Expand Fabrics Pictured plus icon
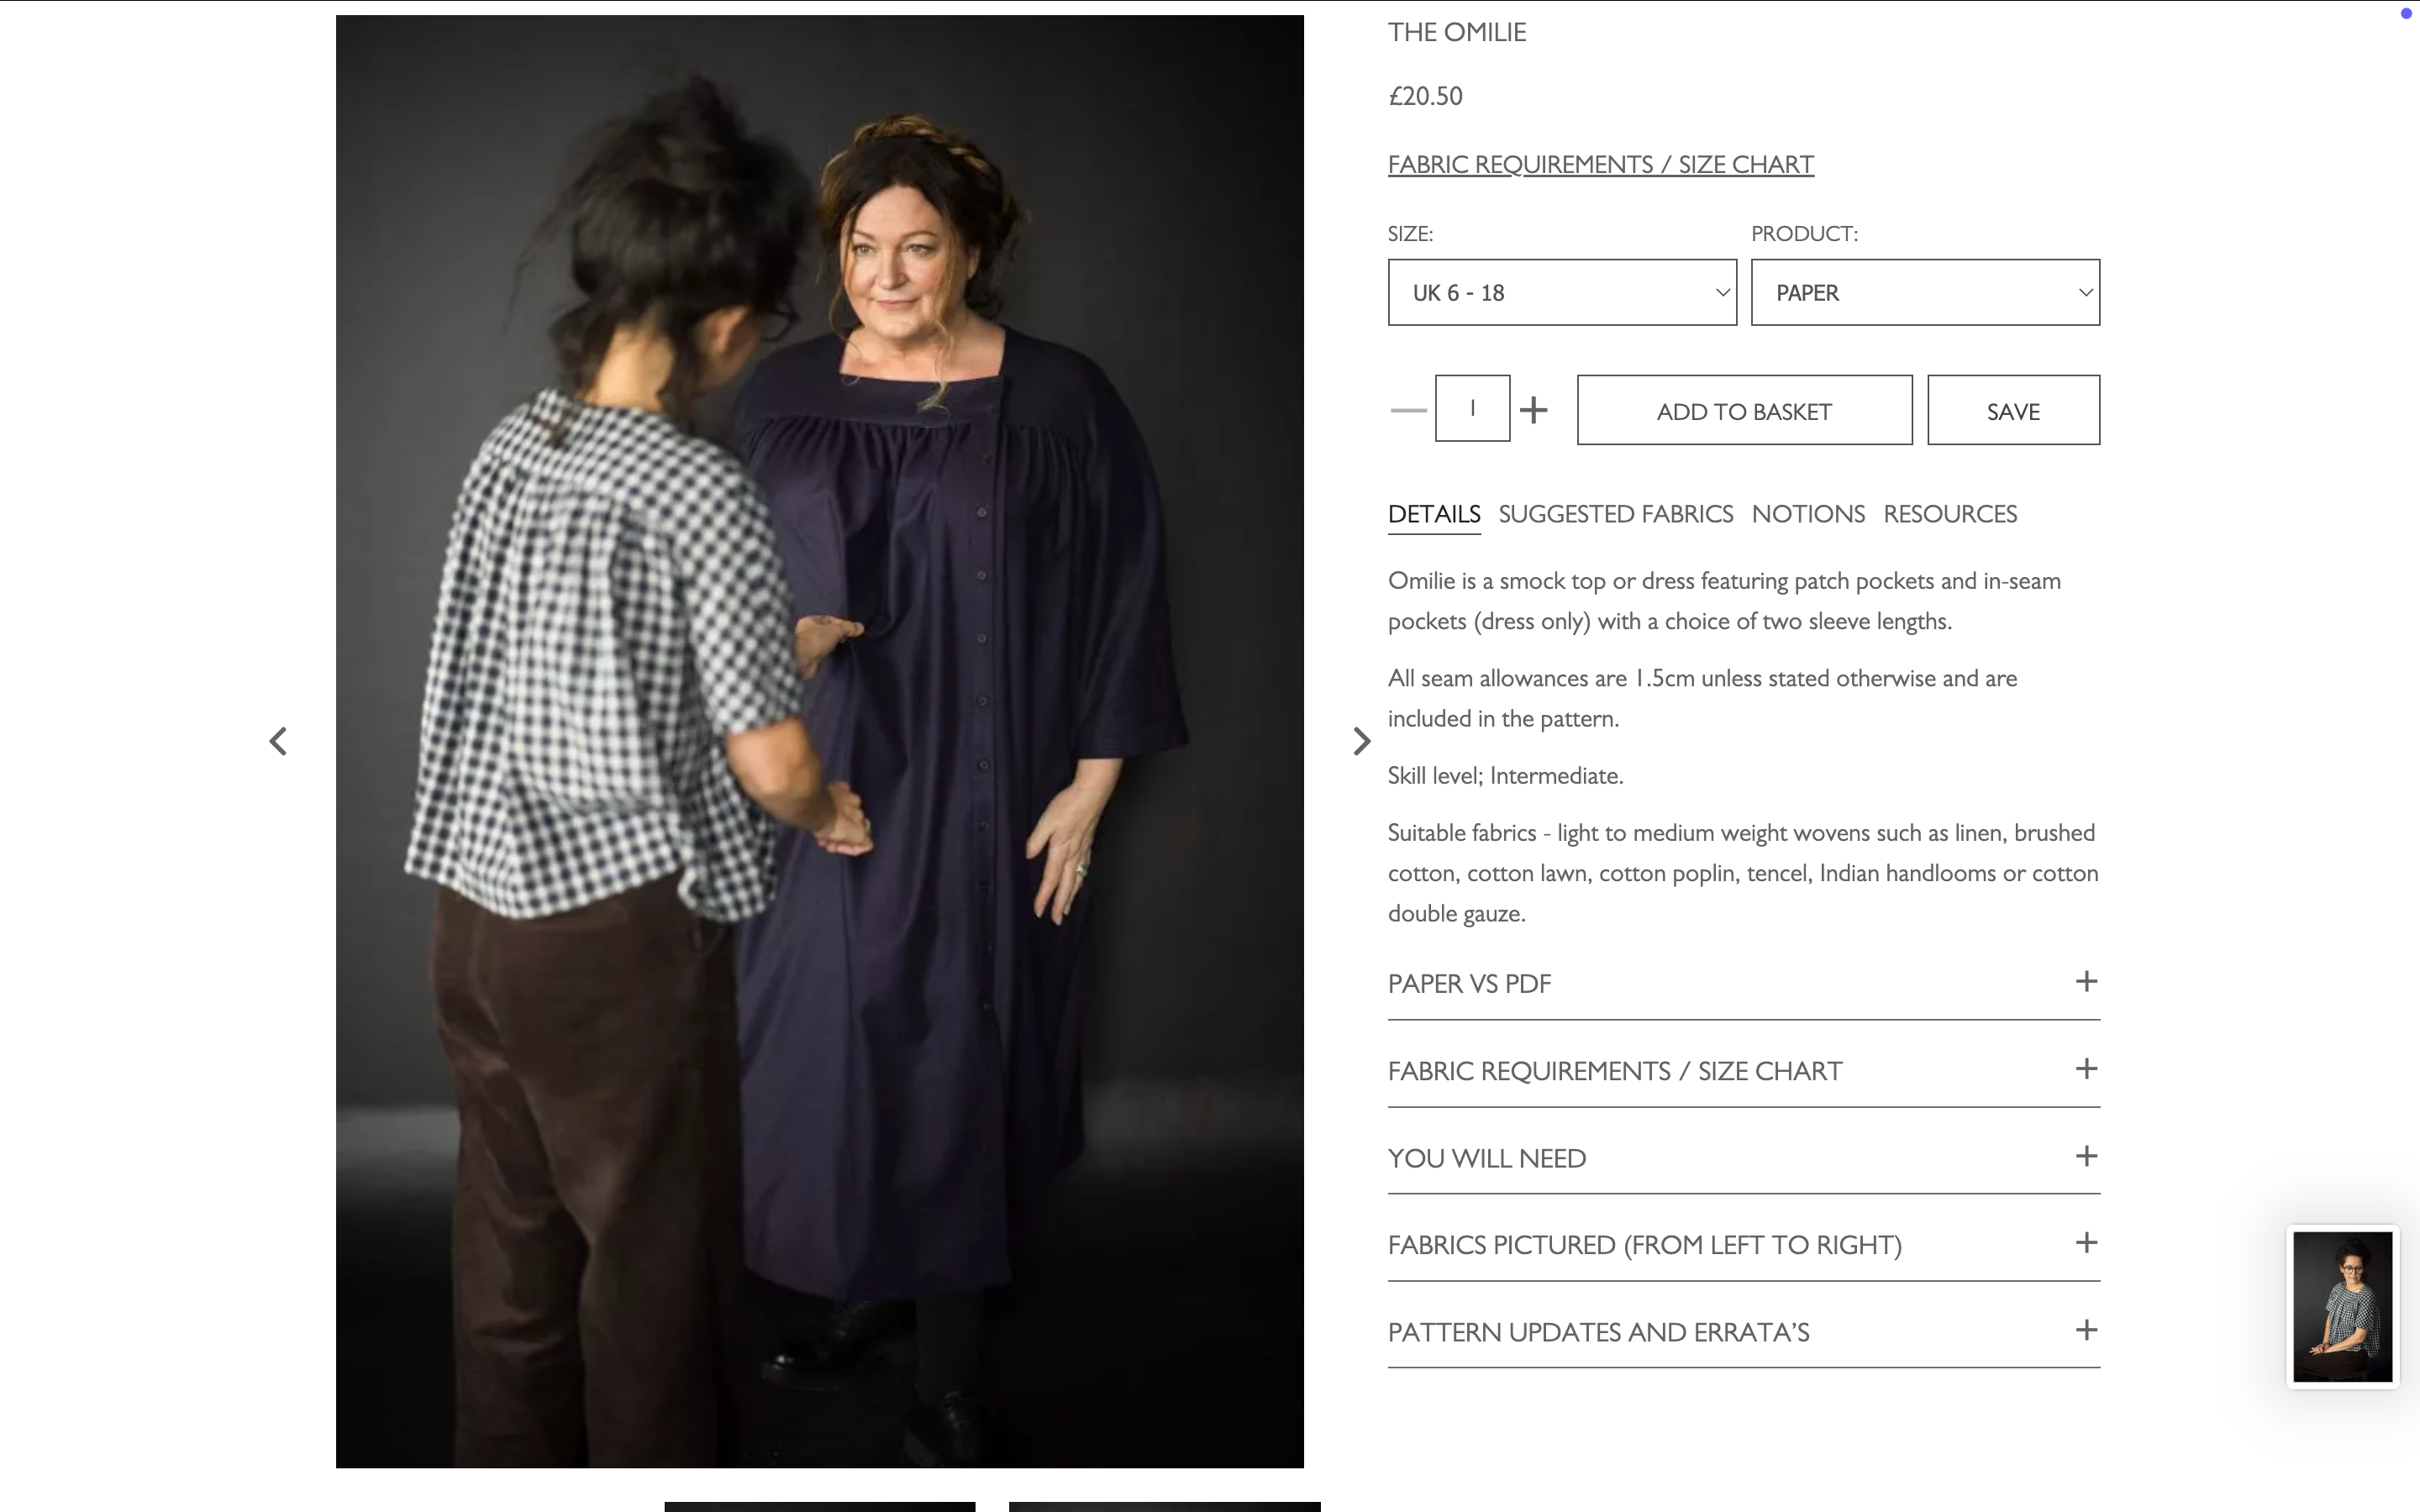The image size is (2420, 1512). tap(2086, 1243)
